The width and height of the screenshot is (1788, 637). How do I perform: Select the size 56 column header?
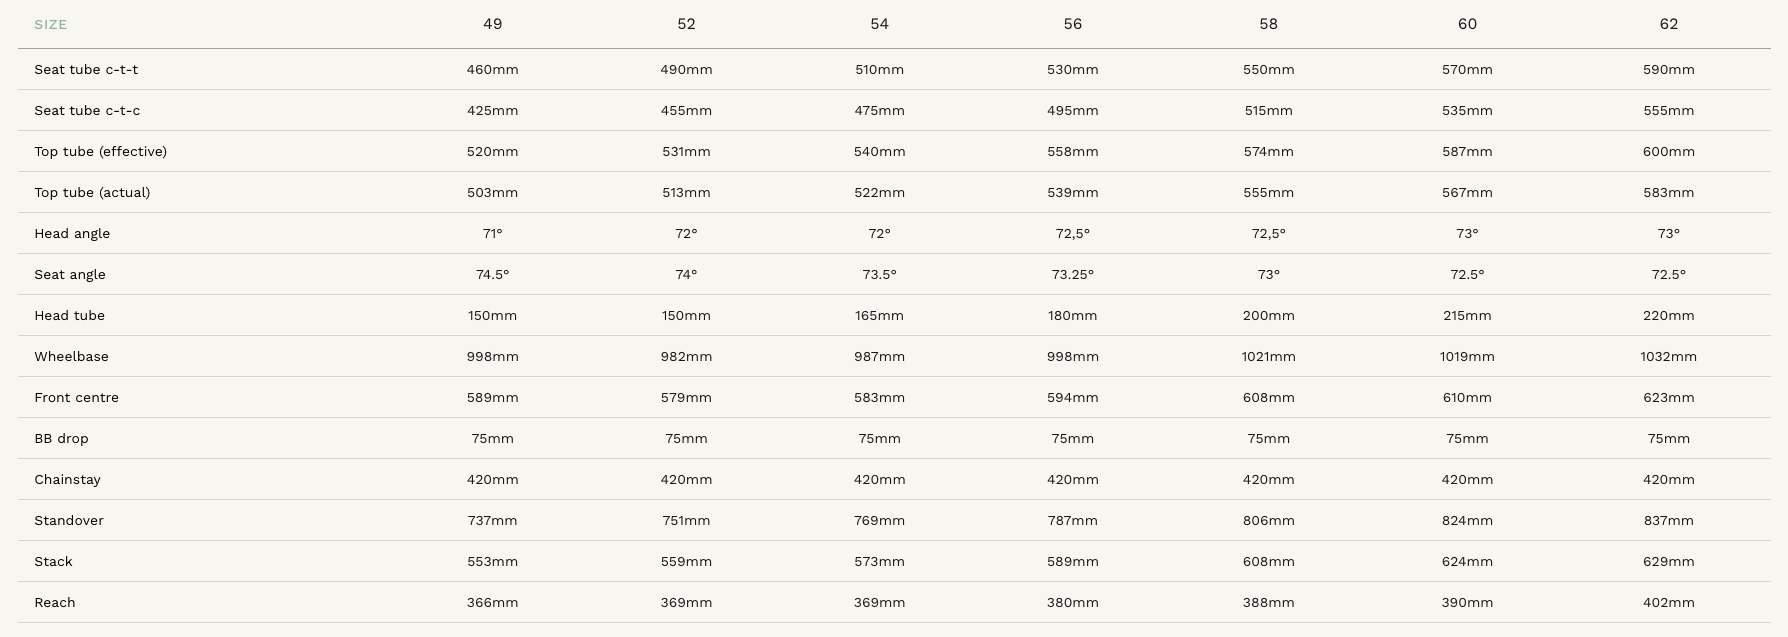click(1073, 24)
